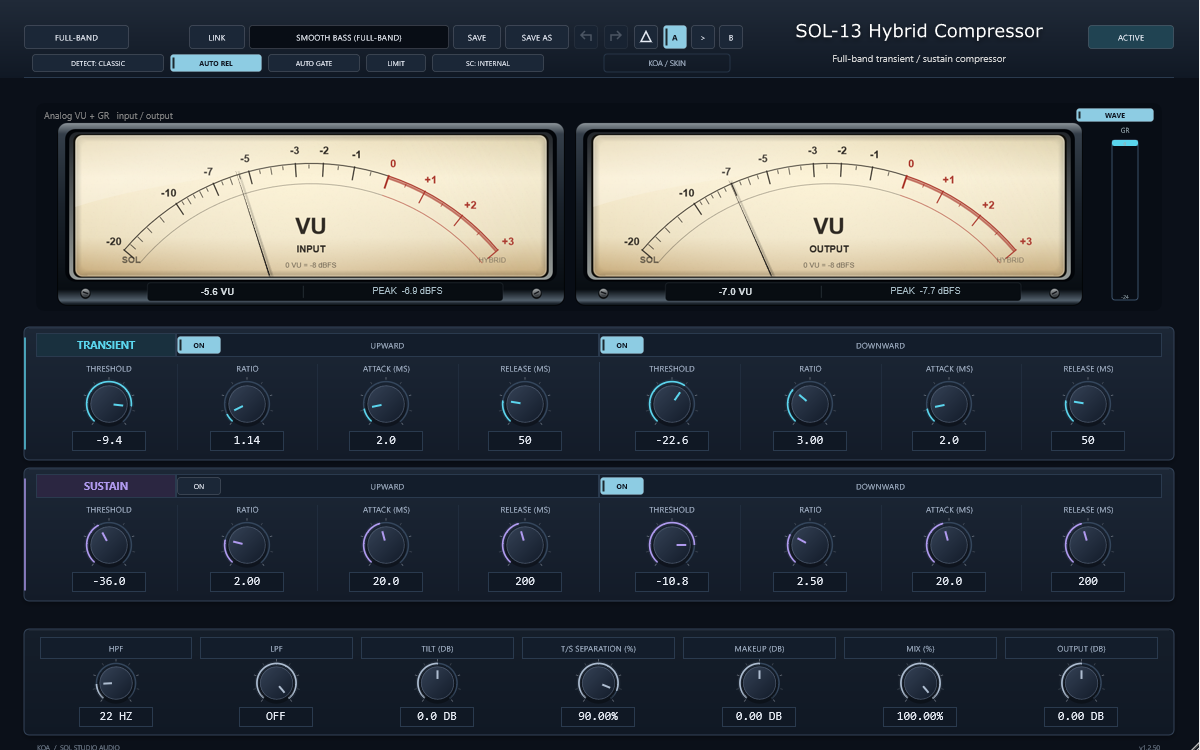Click Transient Downward Release knob
This screenshot has height=750, width=1200.
coord(1088,404)
